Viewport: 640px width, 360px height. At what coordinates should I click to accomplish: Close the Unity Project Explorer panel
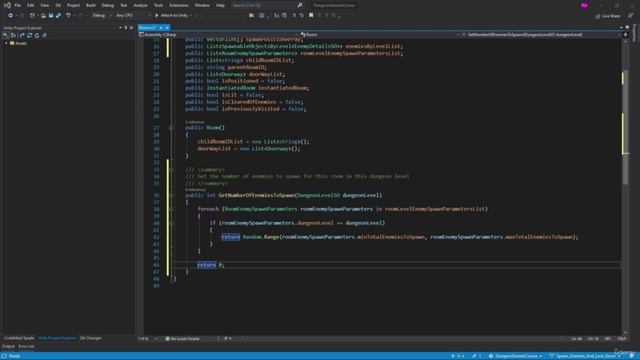(x=131, y=28)
